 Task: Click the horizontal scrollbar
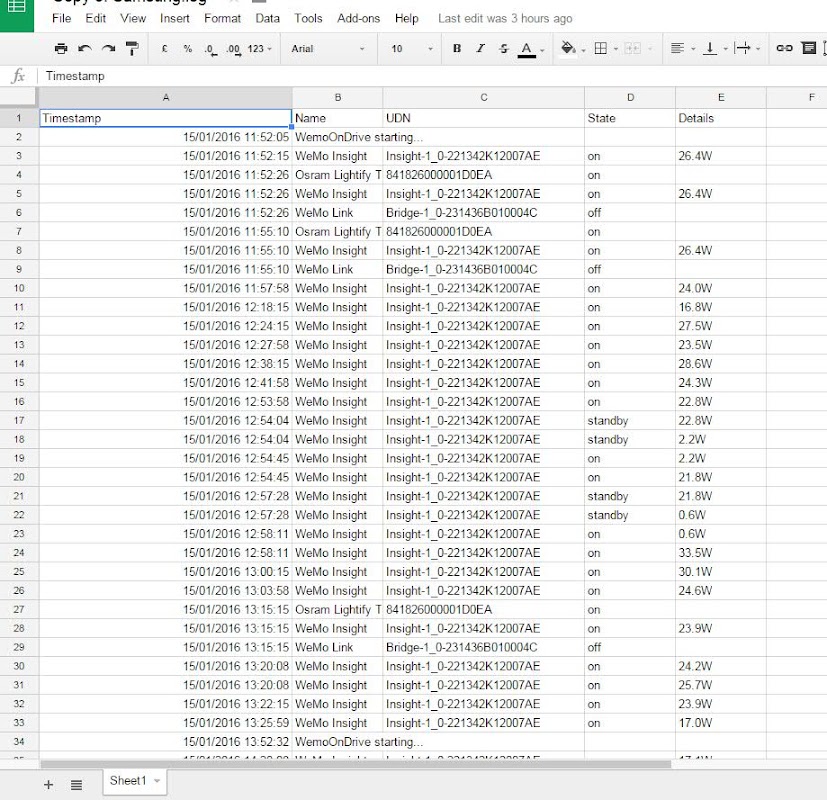[x=355, y=764]
